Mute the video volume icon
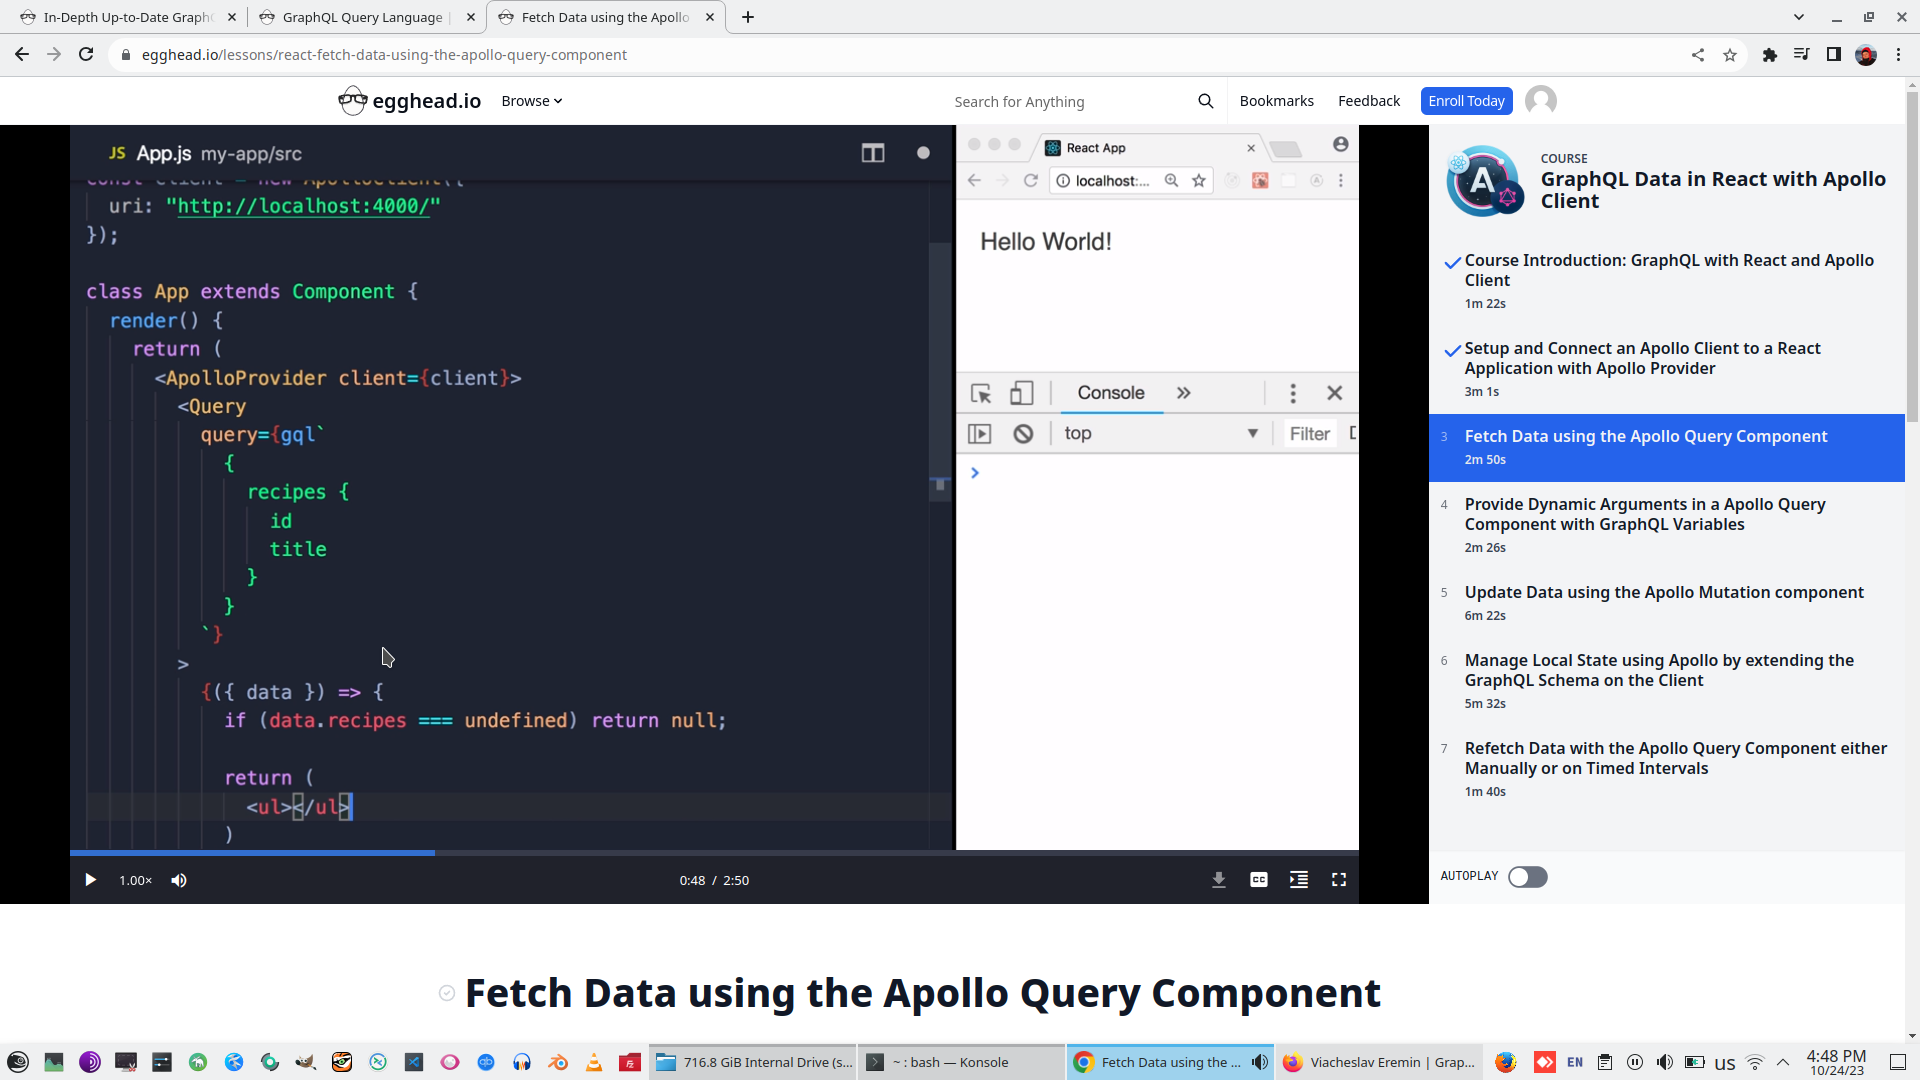This screenshot has width=1920, height=1080. click(179, 880)
